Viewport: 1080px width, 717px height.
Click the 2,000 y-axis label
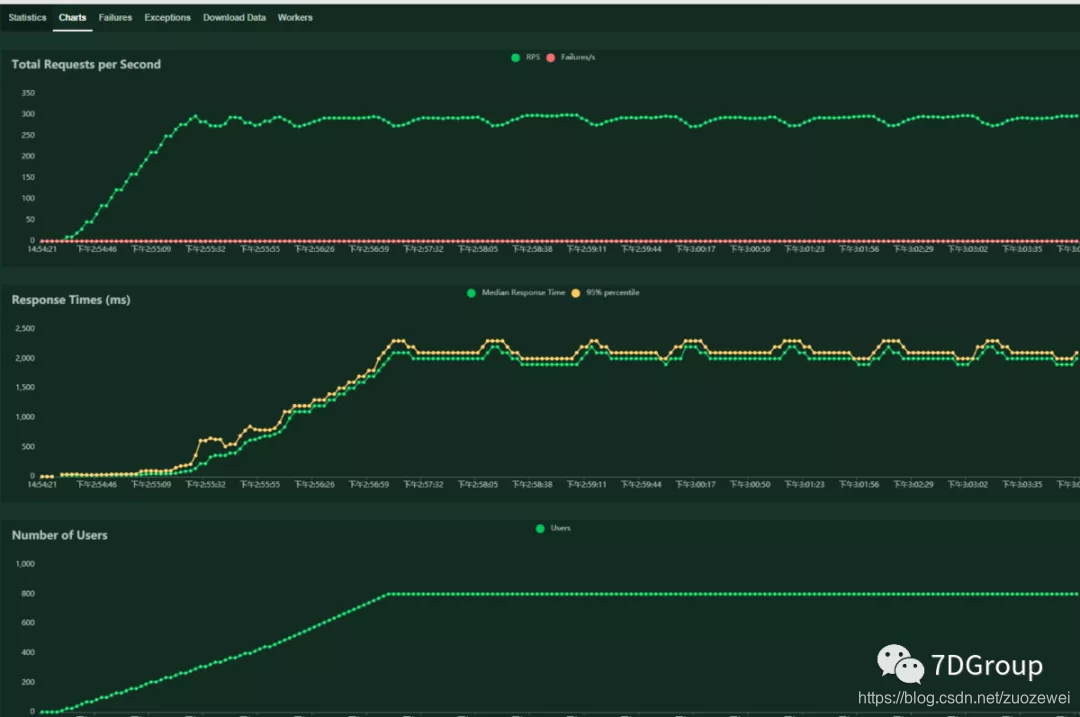pyautogui.click(x=25, y=358)
